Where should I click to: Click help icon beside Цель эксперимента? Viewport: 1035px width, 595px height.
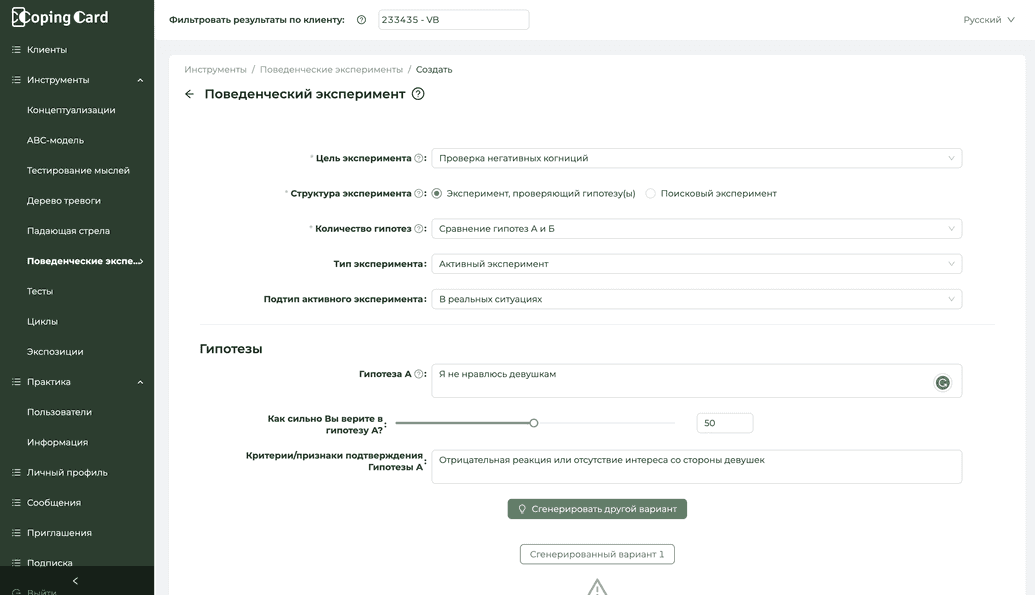click(x=418, y=158)
